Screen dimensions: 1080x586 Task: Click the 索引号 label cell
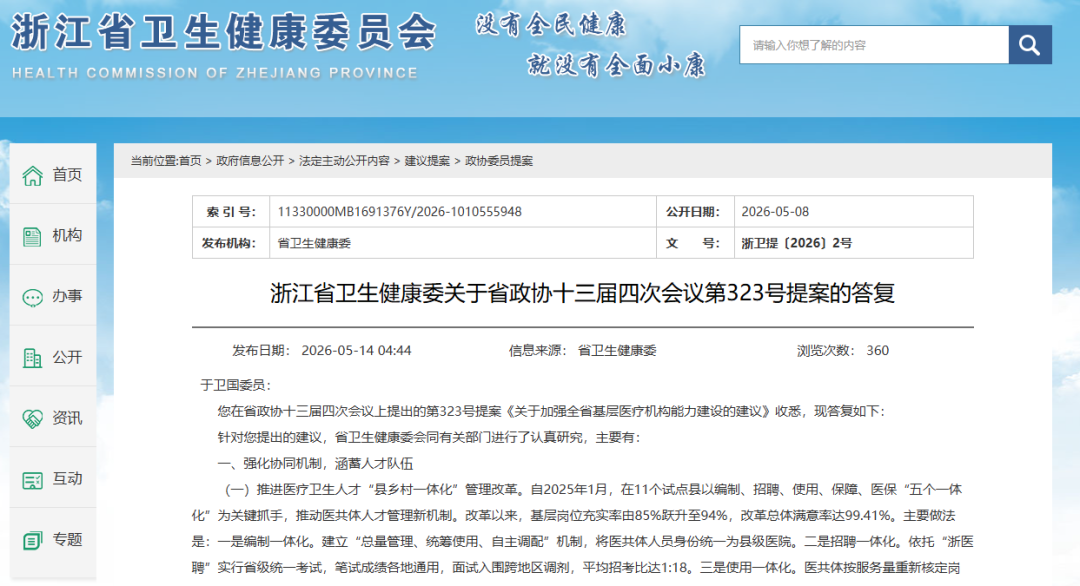click(x=231, y=211)
